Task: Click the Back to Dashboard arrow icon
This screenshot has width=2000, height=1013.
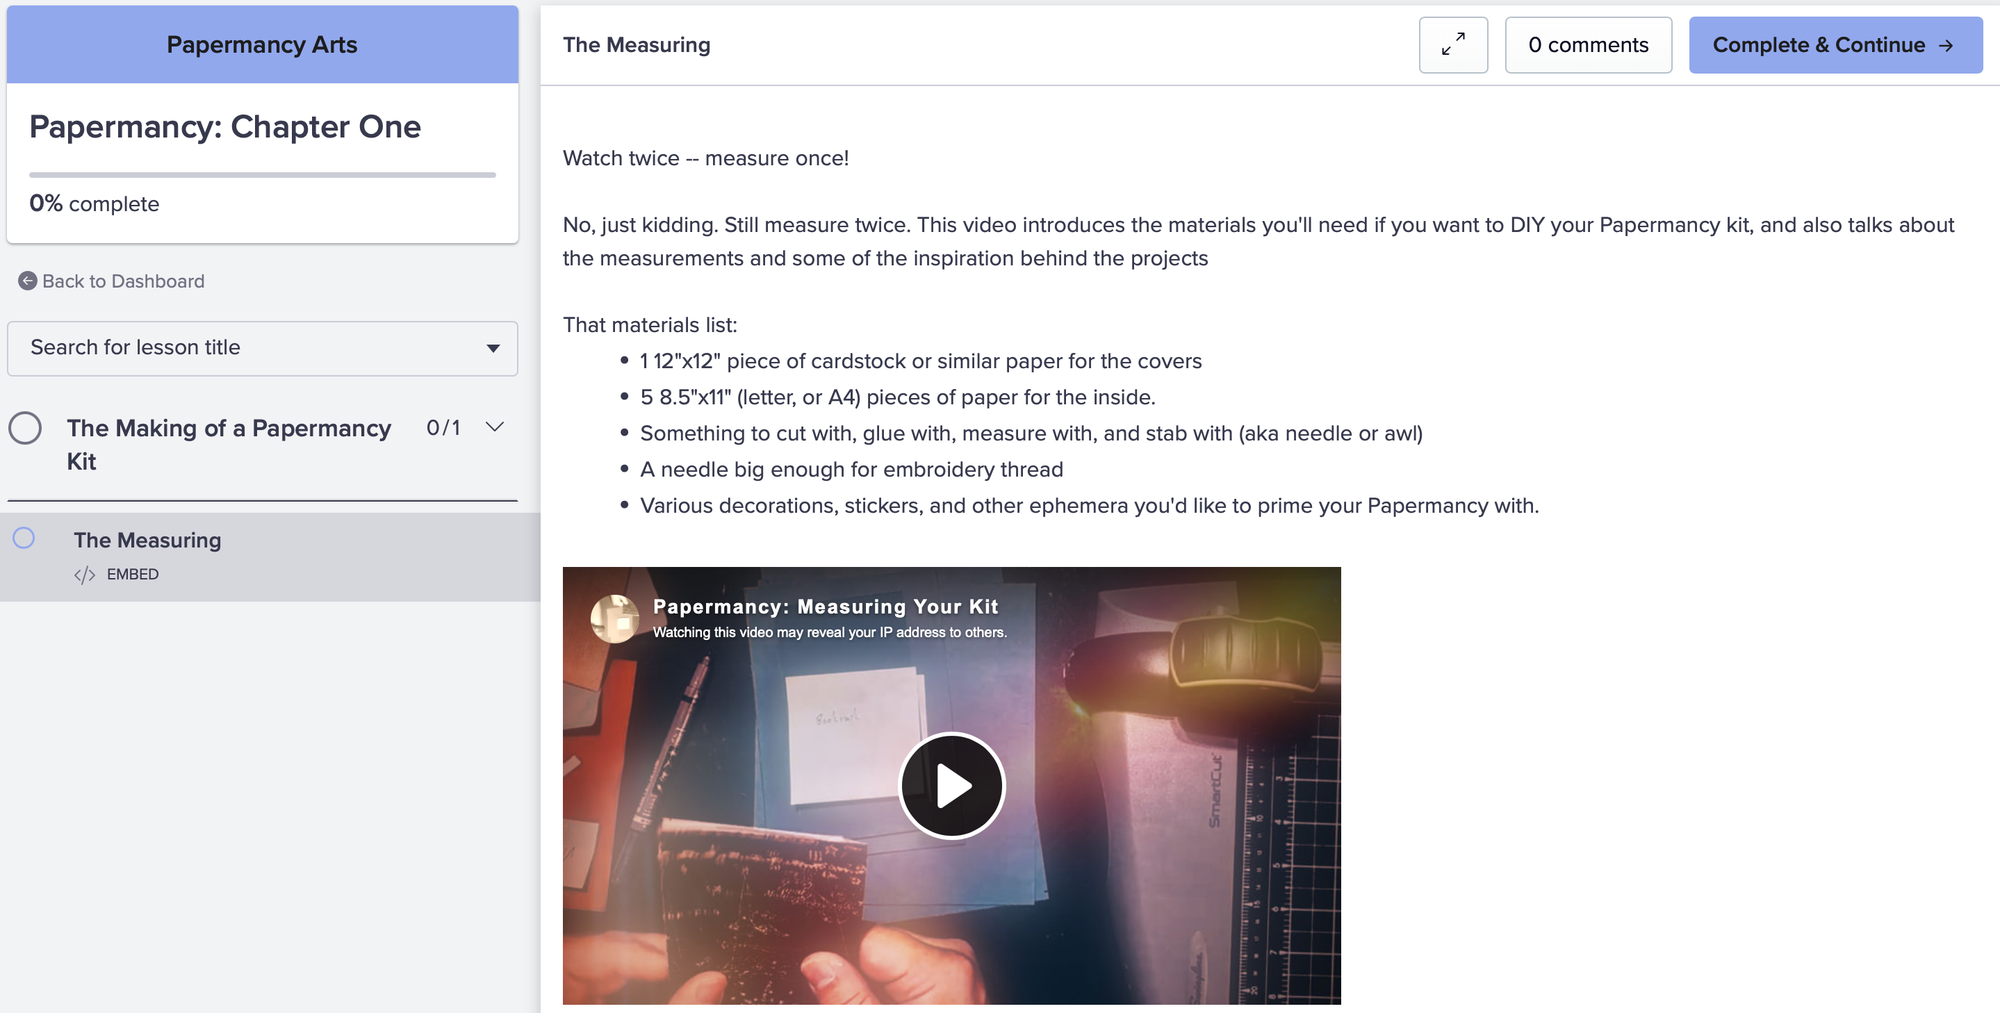Action: (28, 281)
